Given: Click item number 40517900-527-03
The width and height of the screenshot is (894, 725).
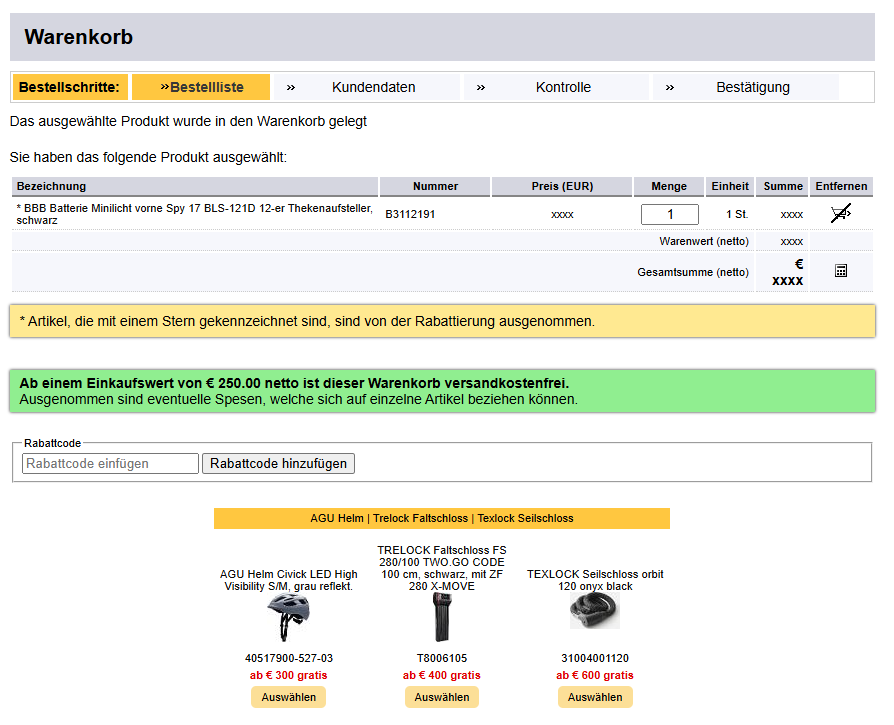Looking at the screenshot, I should tap(288, 658).
